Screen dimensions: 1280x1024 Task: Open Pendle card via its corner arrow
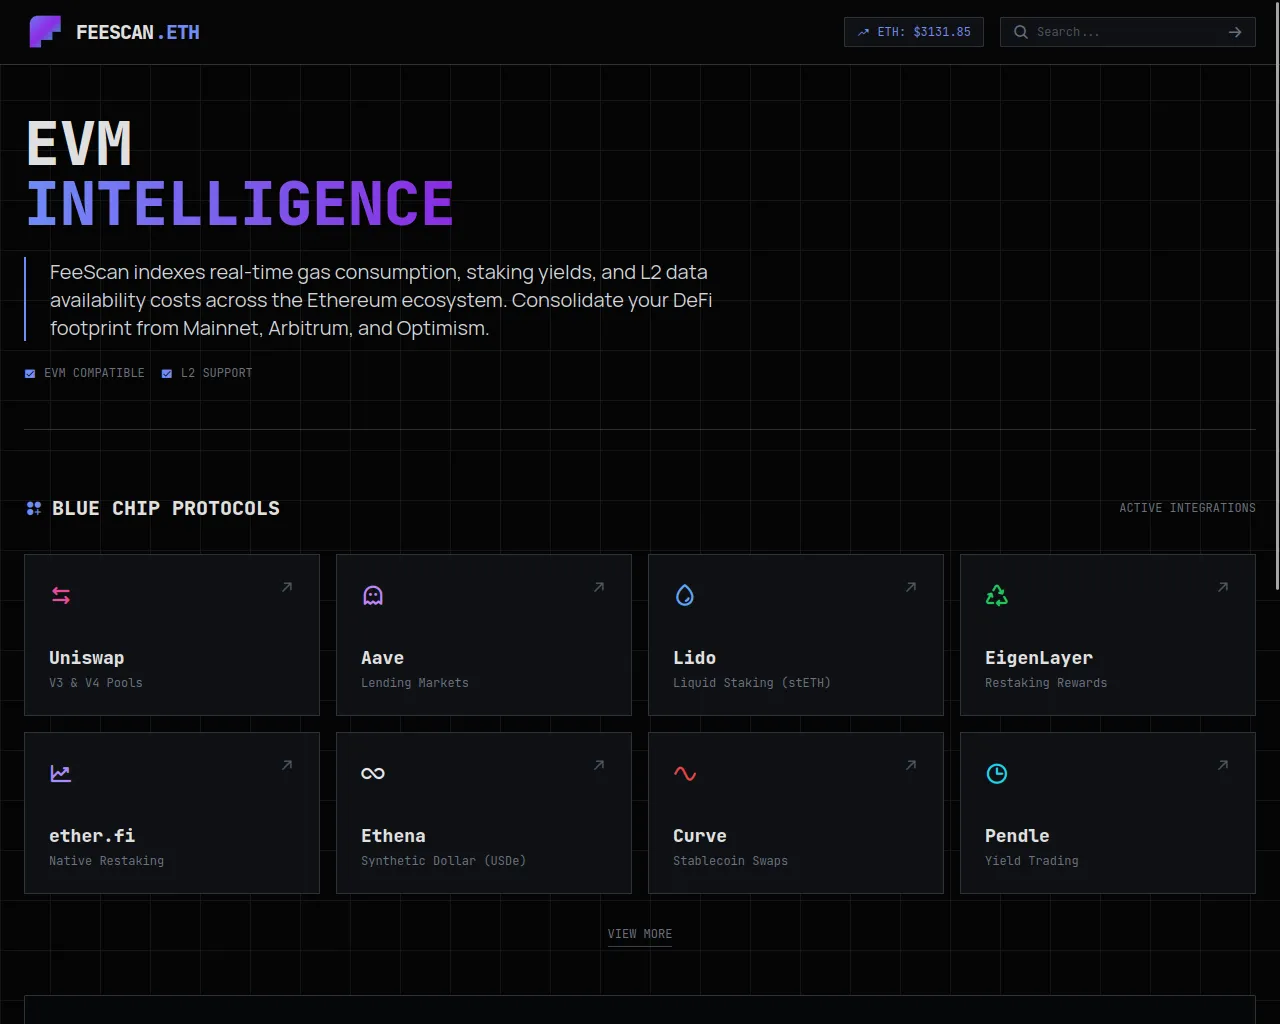(x=1223, y=765)
